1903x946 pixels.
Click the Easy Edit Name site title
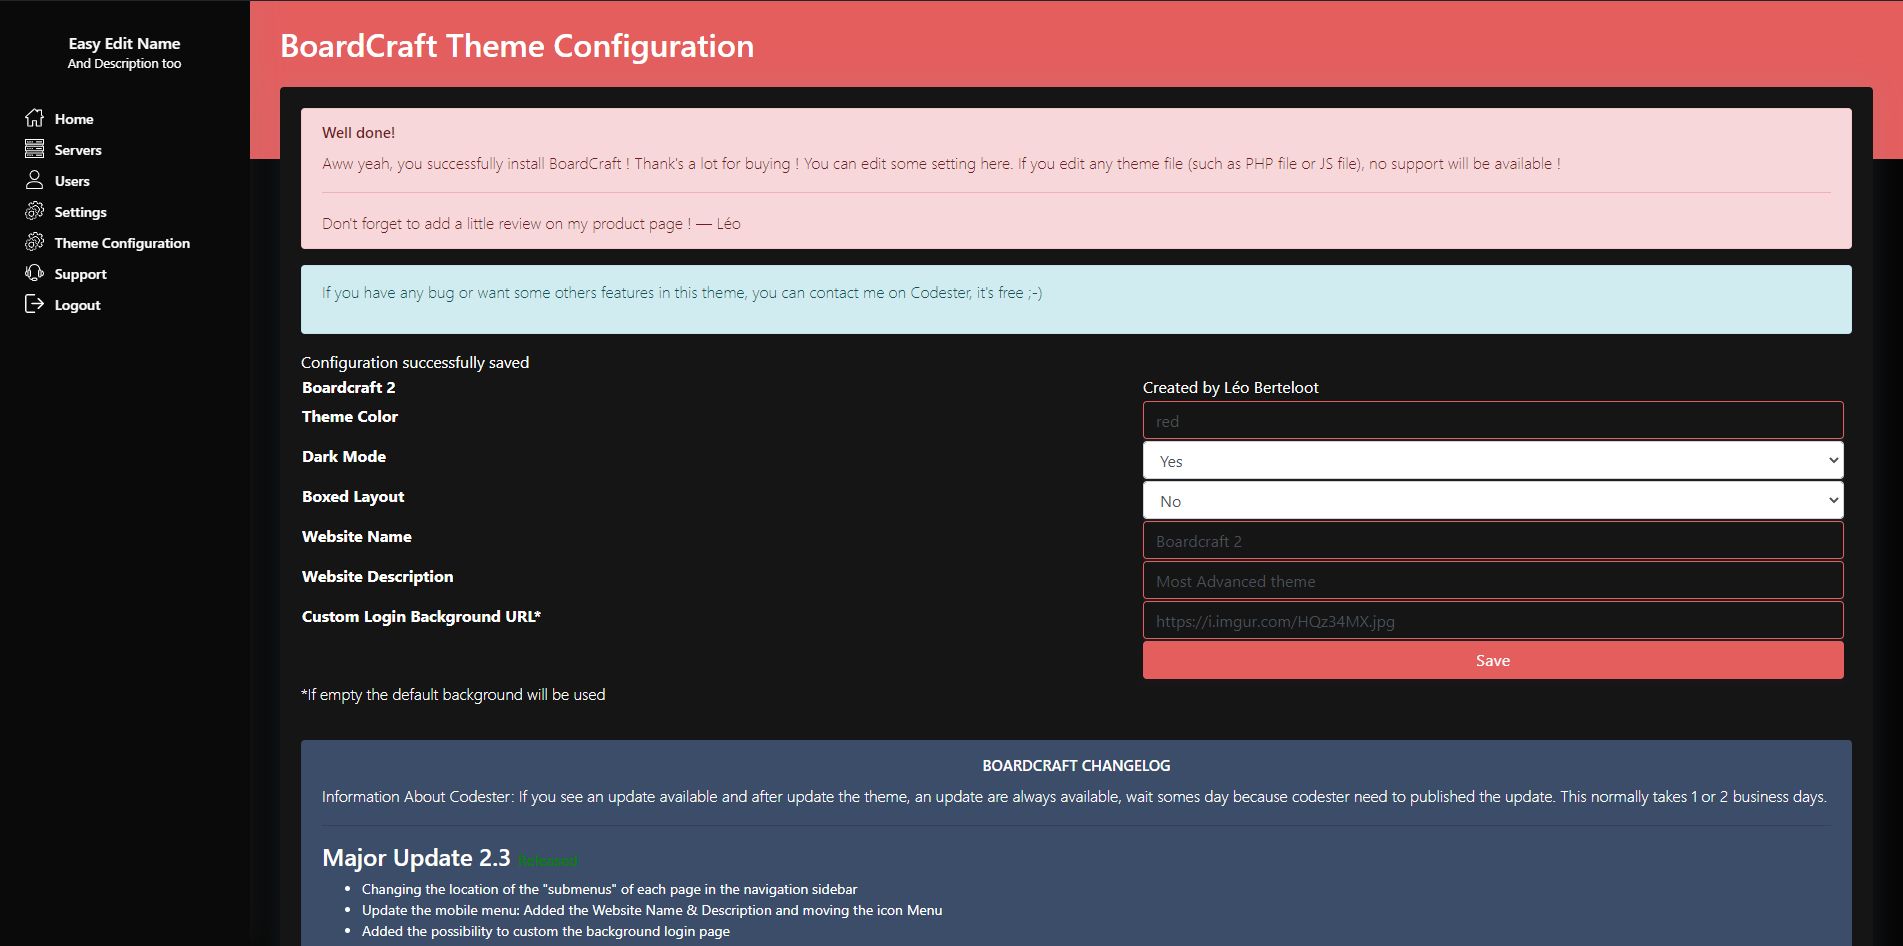(x=124, y=43)
